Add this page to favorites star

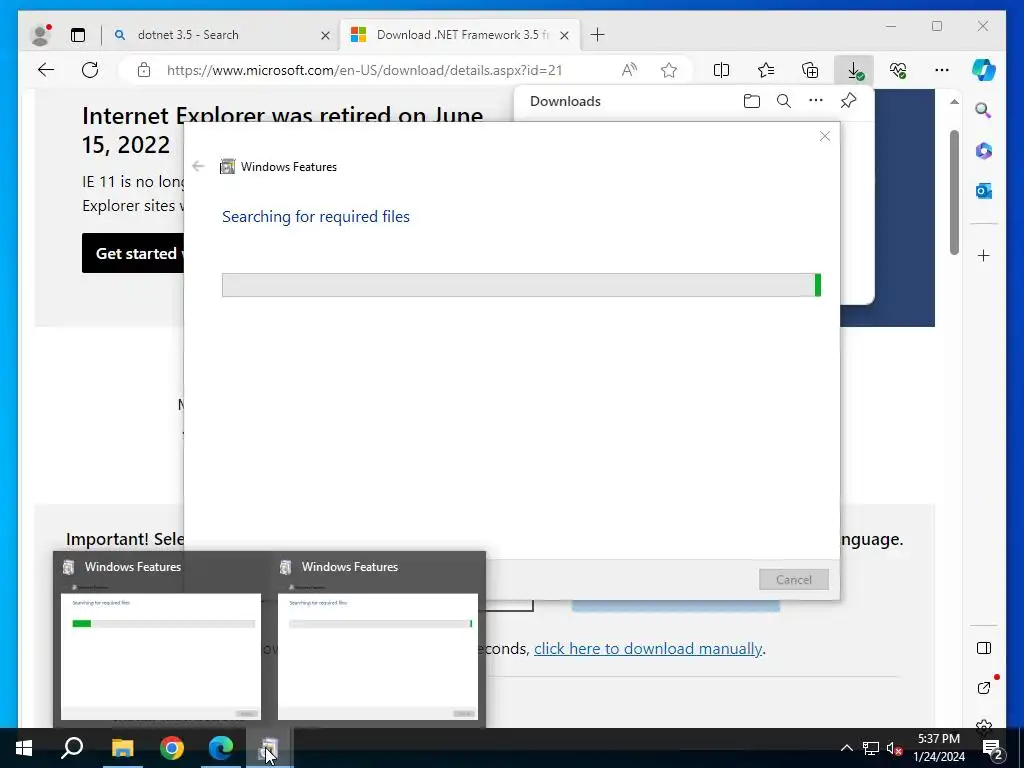(669, 70)
